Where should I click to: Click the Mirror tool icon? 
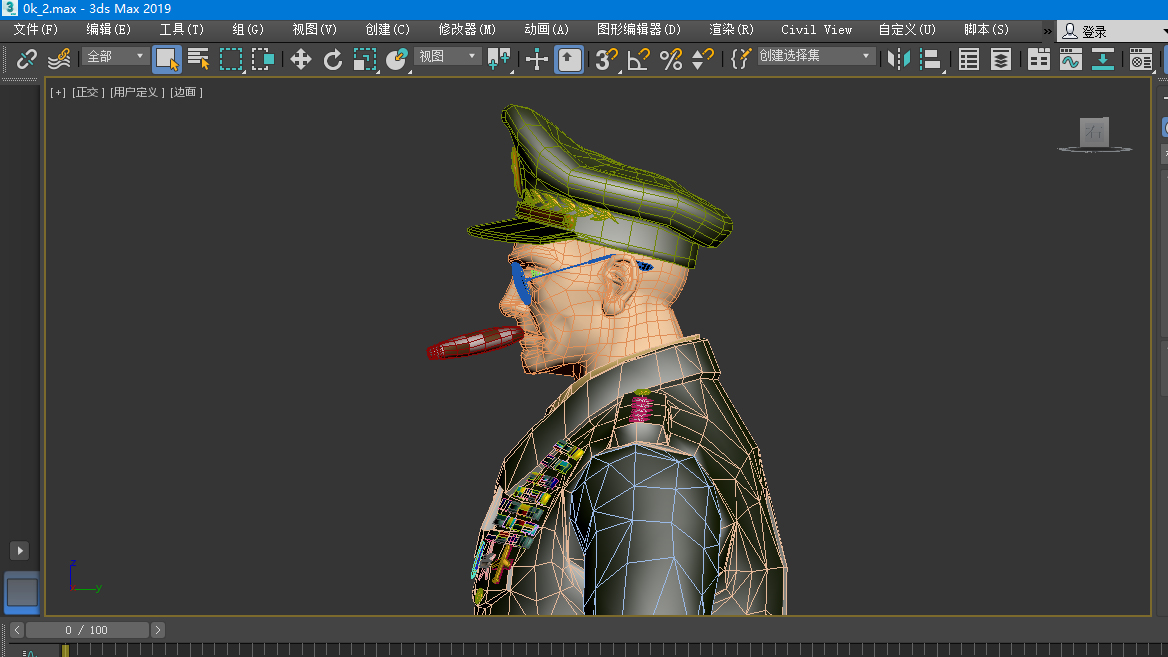pos(899,59)
